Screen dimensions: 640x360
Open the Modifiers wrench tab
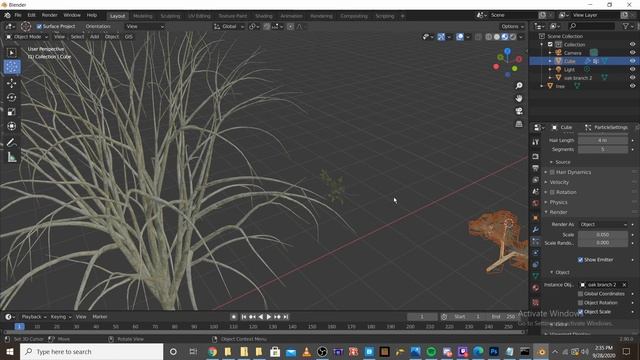[536, 229]
